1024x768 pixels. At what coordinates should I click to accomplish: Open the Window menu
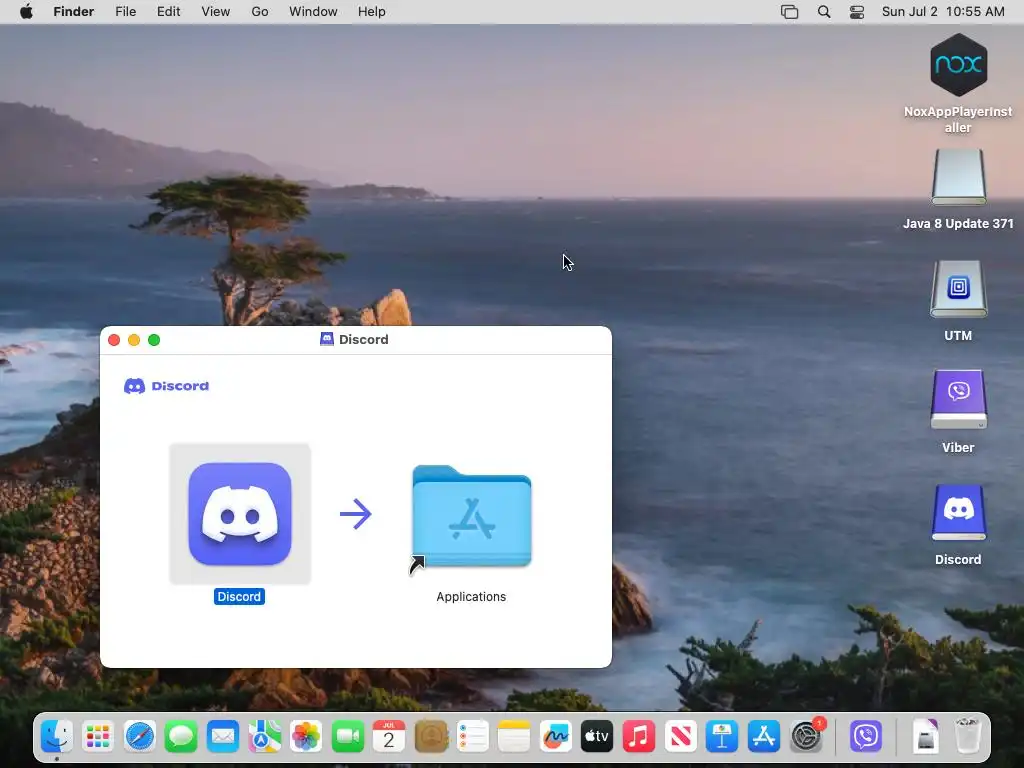click(313, 12)
